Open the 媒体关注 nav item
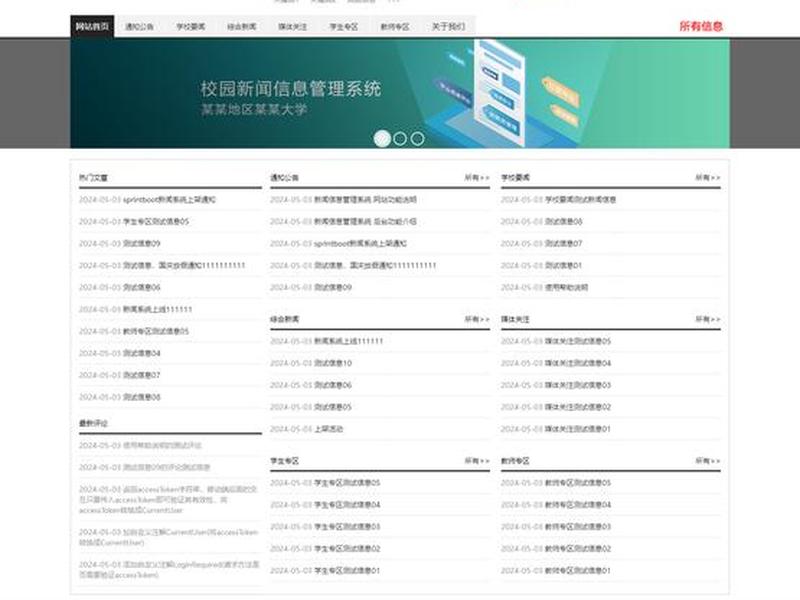Image resolution: width=800 pixels, height=600 pixels. coord(292,27)
